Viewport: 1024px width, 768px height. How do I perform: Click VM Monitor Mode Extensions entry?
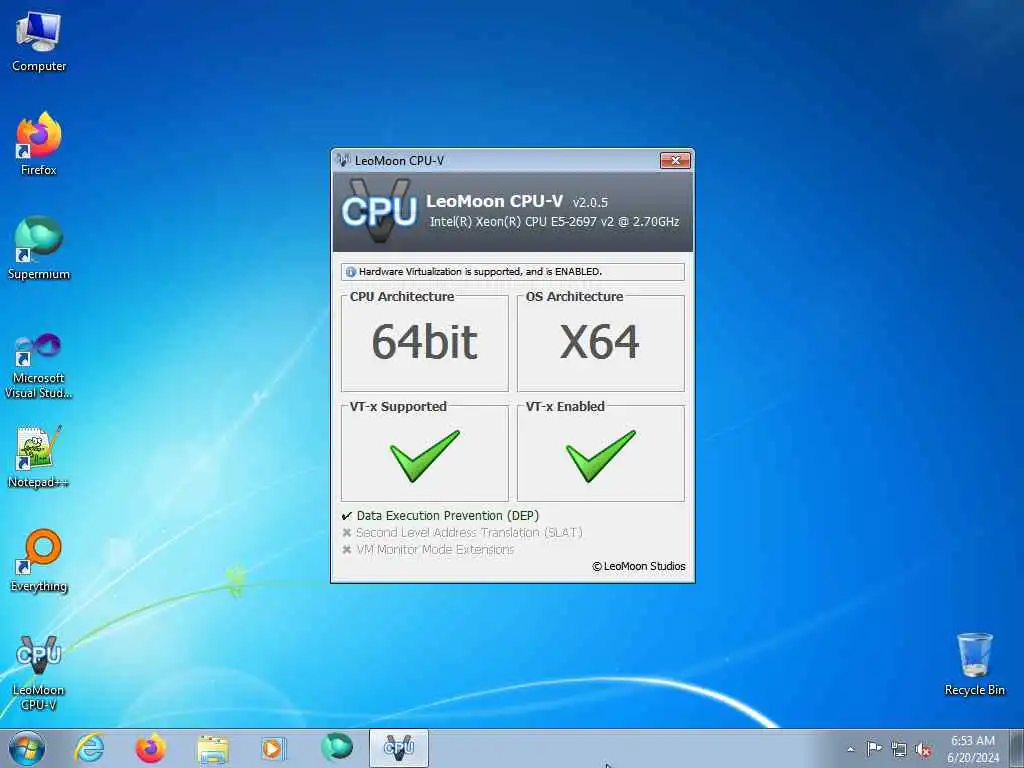point(428,550)
